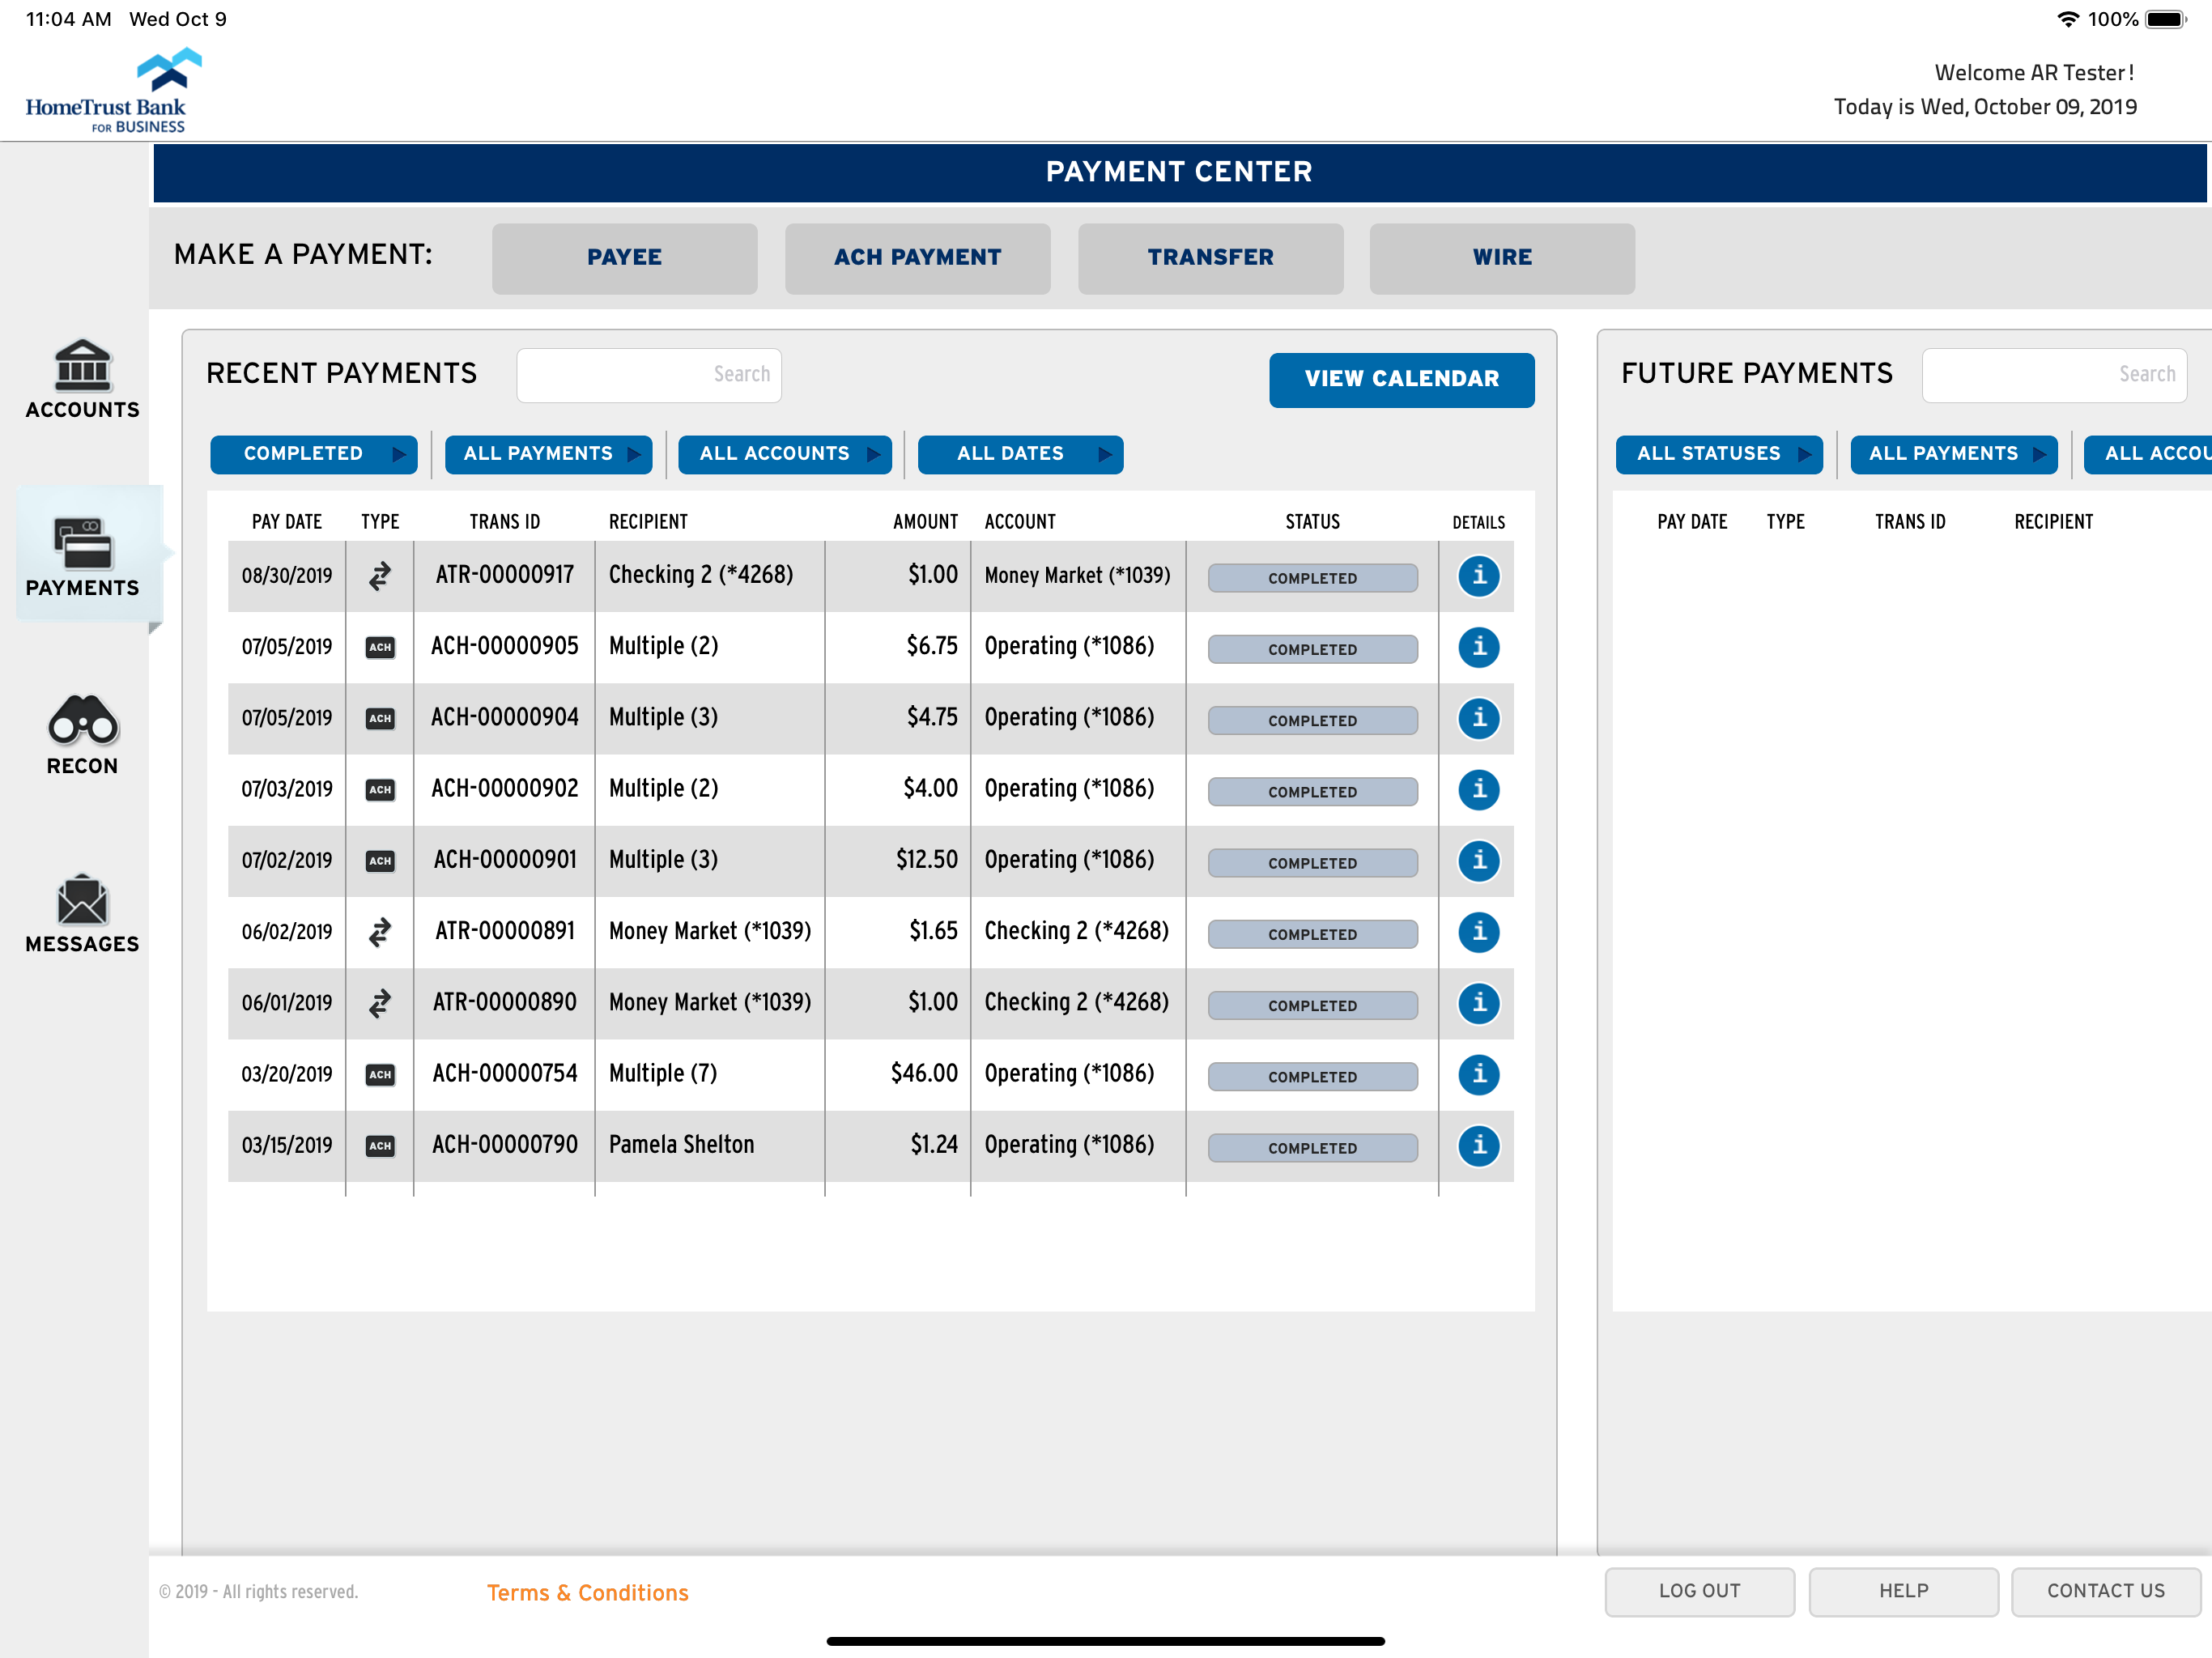Viewport: 2212px width, 1658px height.
Task: Click Future Payments search field
Action: click(2055, 375)
